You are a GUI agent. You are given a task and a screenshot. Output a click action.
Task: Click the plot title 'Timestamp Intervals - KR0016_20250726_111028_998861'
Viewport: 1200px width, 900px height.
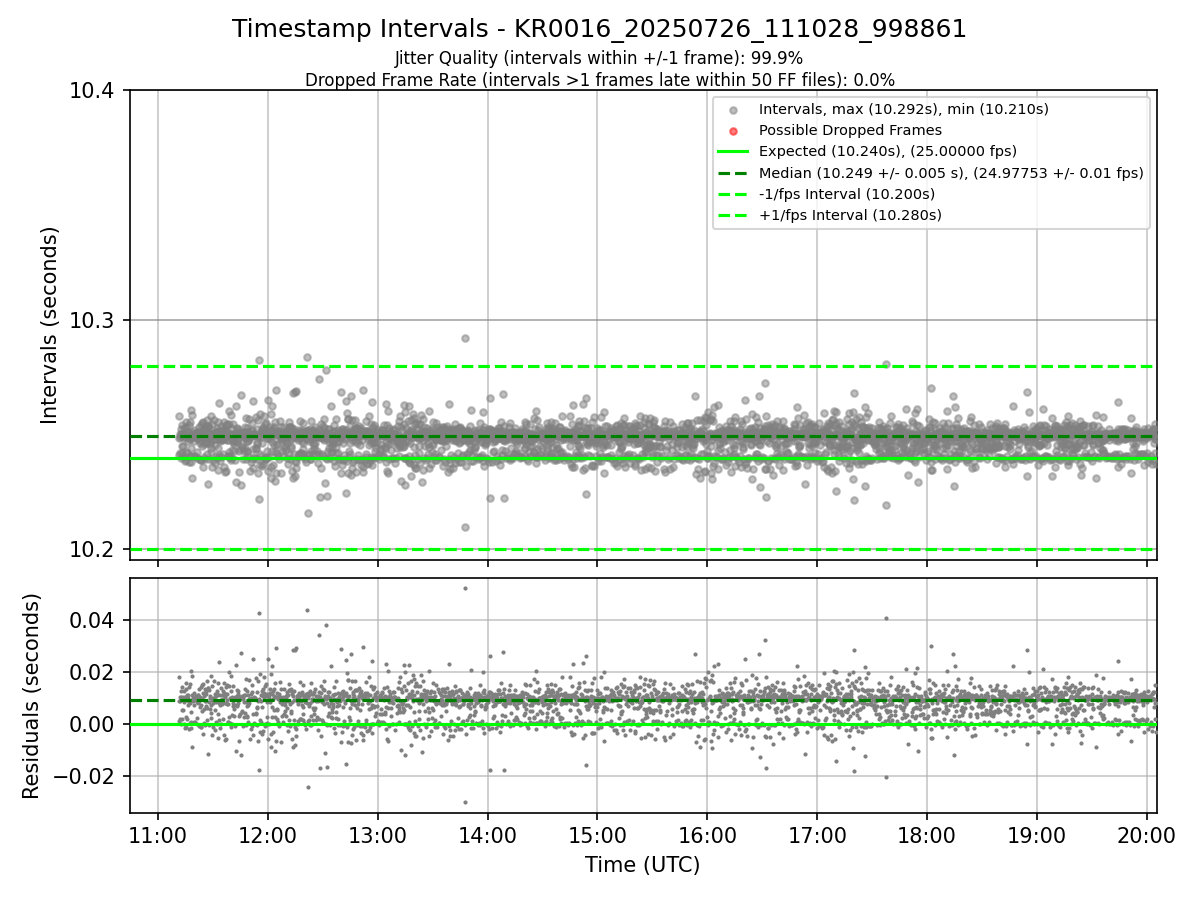point(599,29)
